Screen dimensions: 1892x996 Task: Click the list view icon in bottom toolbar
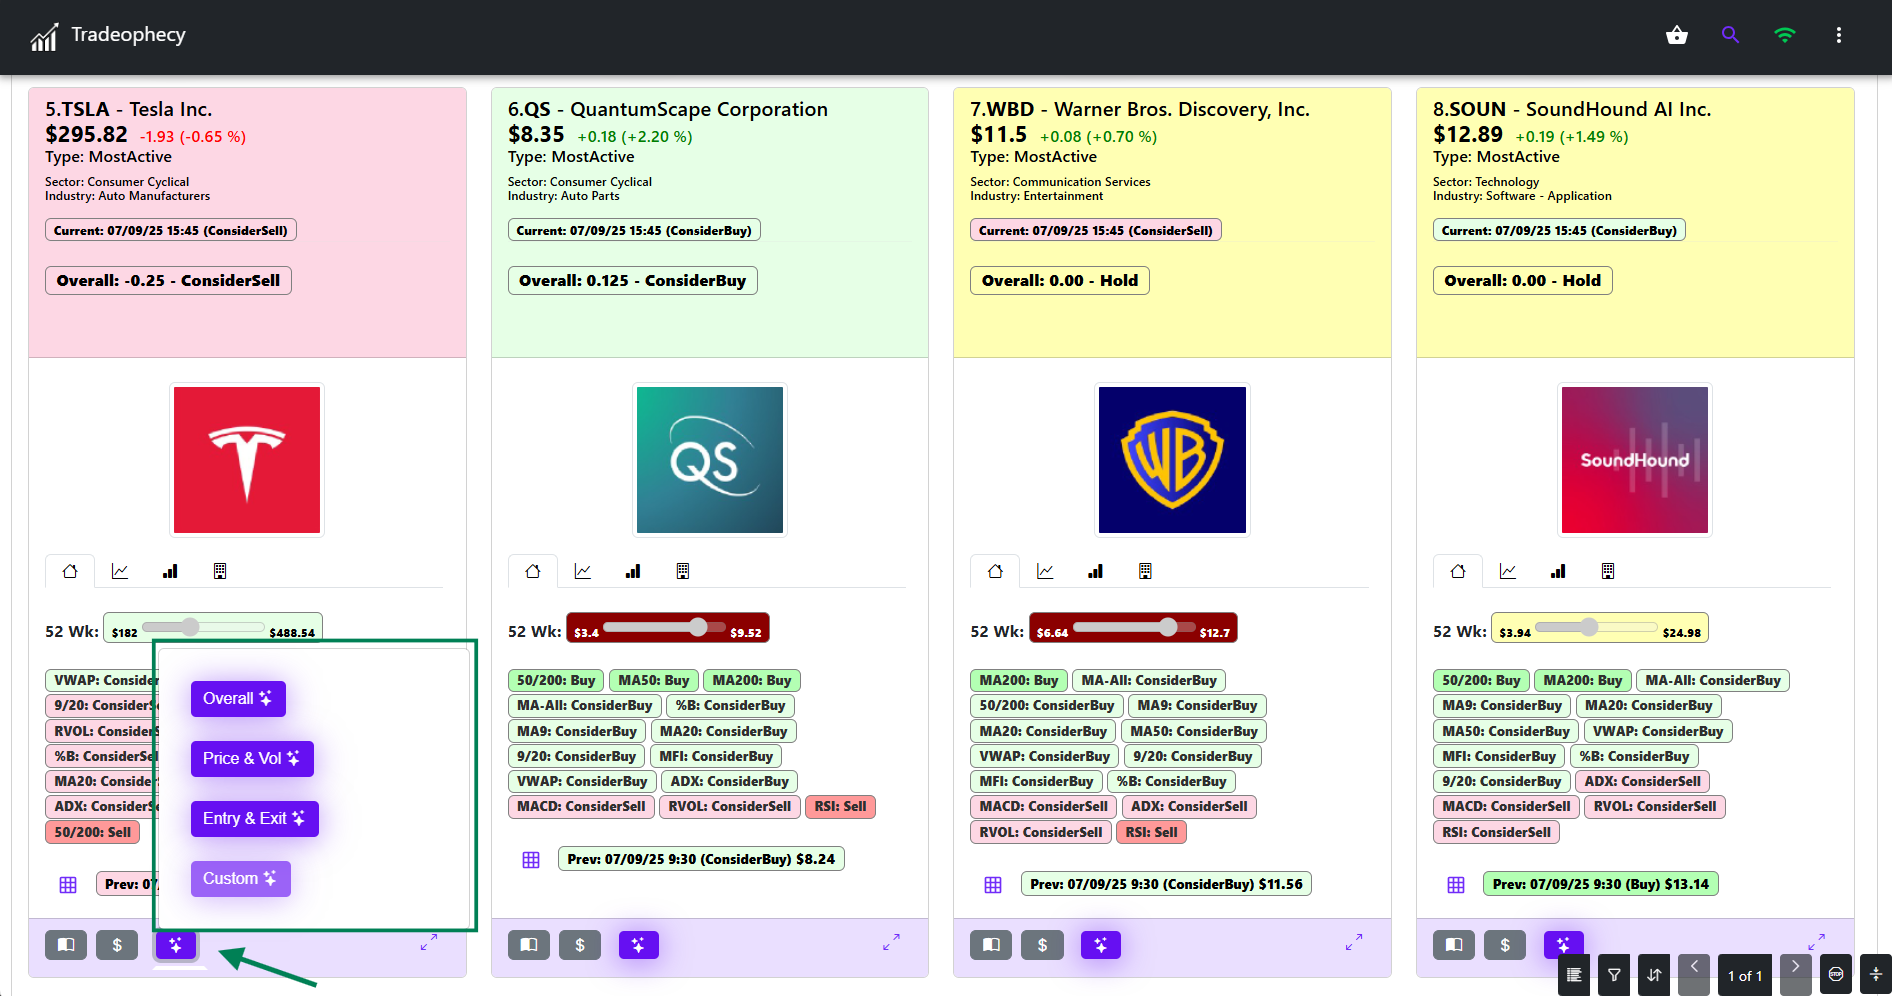point(1574,975)
